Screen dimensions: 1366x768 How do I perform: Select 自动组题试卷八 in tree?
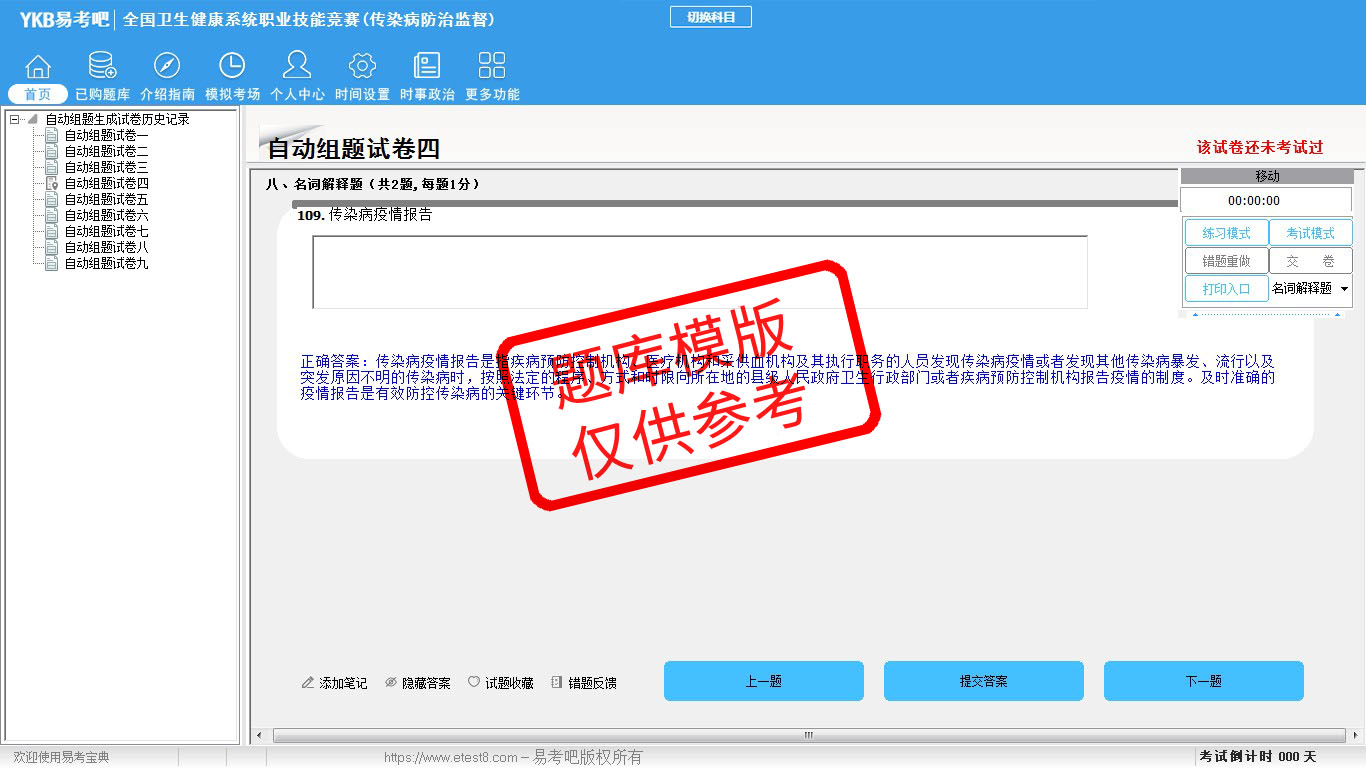click(106, 247)
